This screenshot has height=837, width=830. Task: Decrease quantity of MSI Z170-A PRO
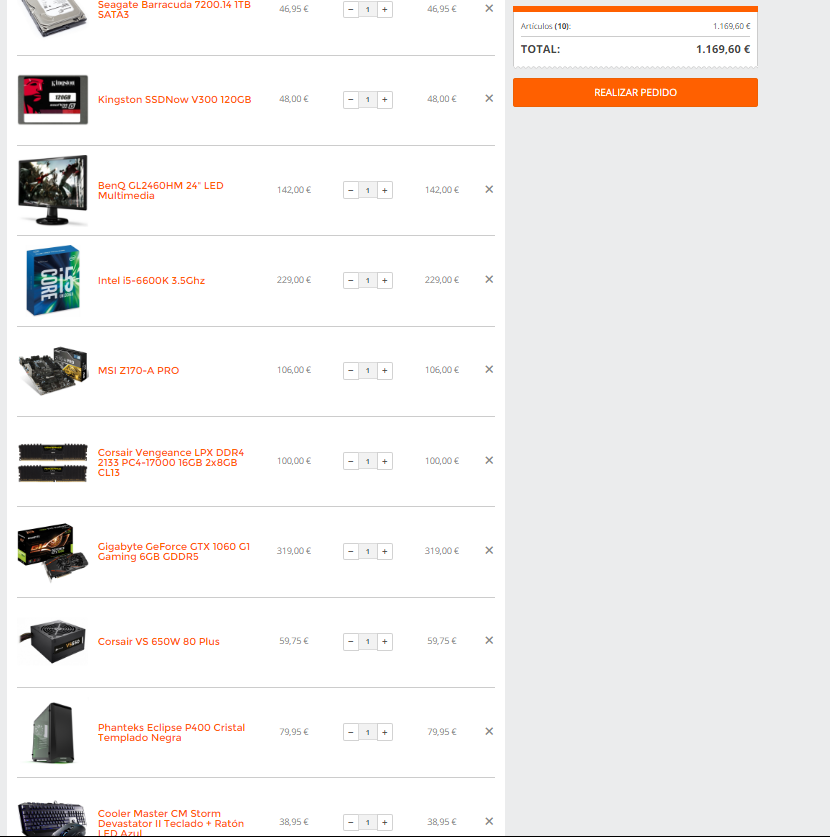351,370
